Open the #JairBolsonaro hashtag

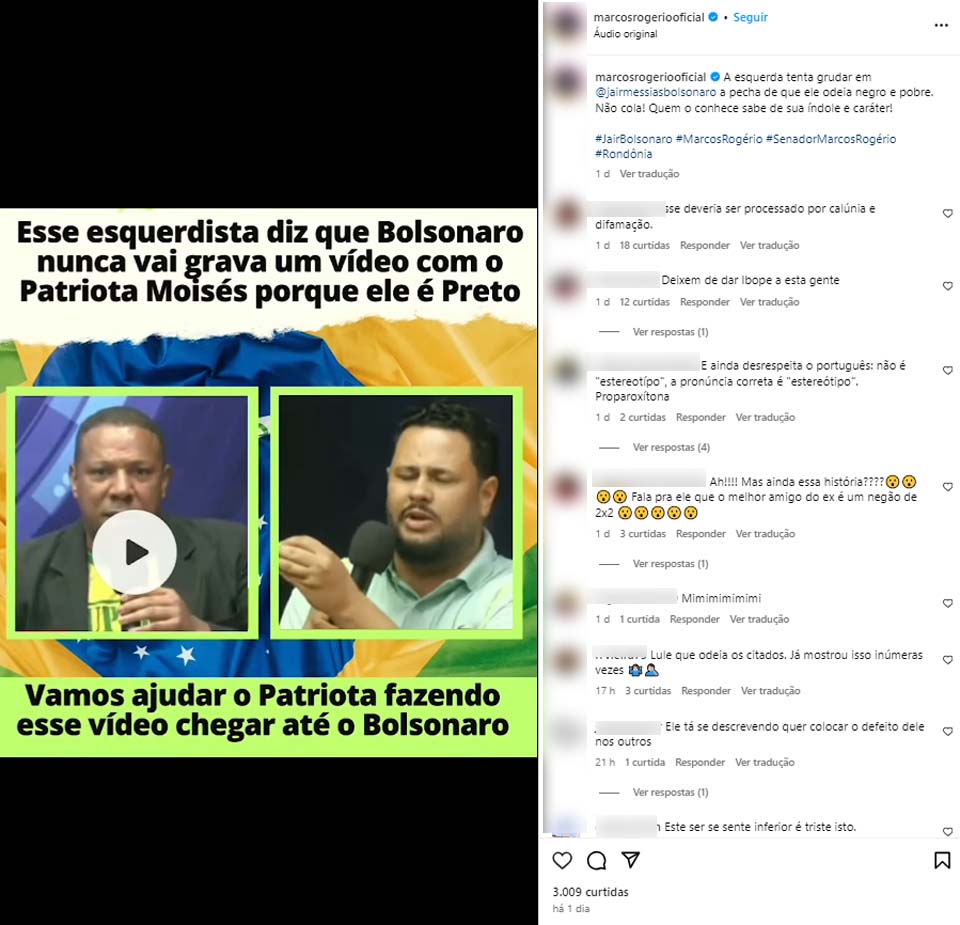click(x=634, y=139)
